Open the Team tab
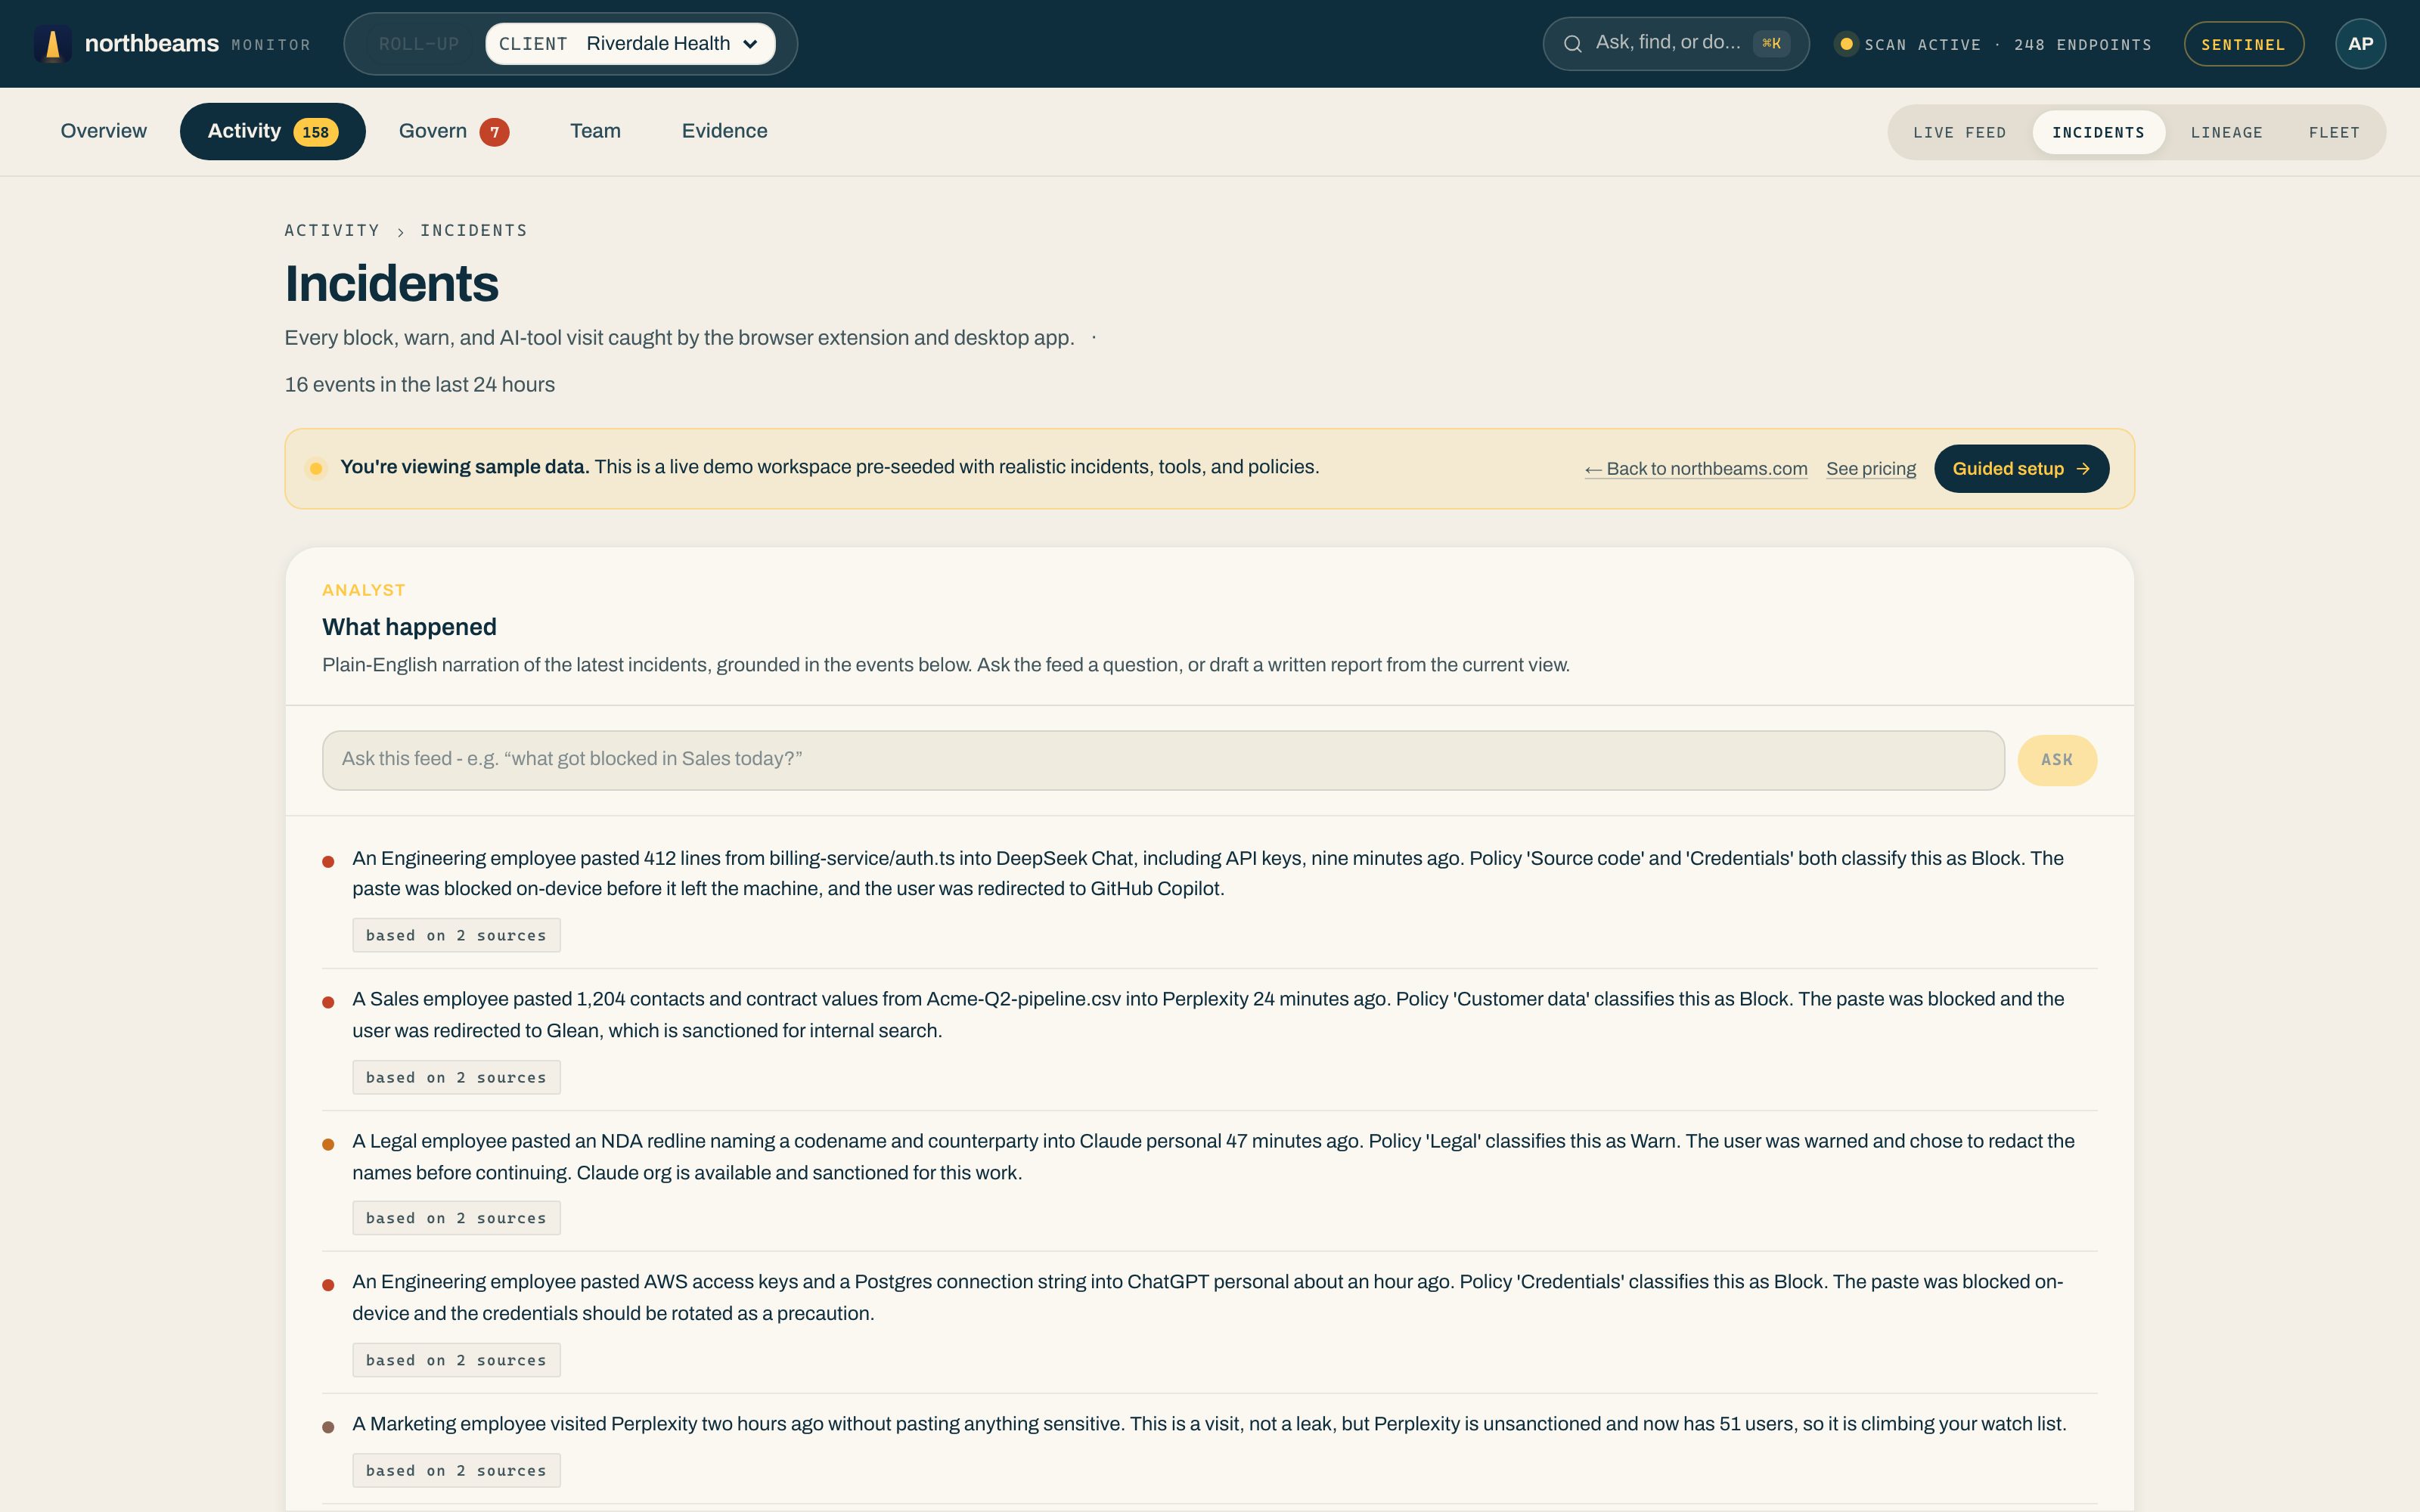This screenshot has width=2420, height=1512. click(595, 131)
